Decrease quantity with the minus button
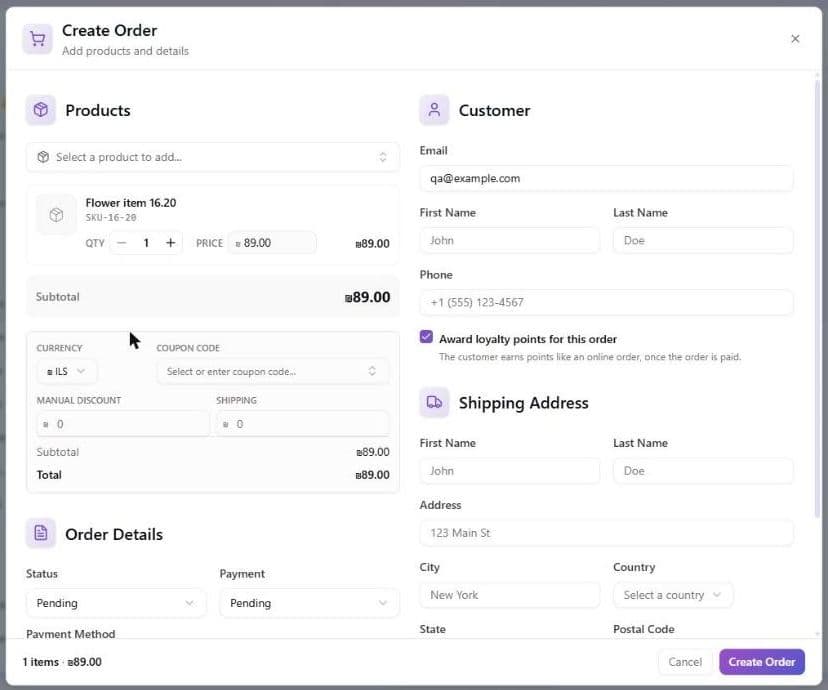This screenshot has height=690, width=828. [122, 243]
